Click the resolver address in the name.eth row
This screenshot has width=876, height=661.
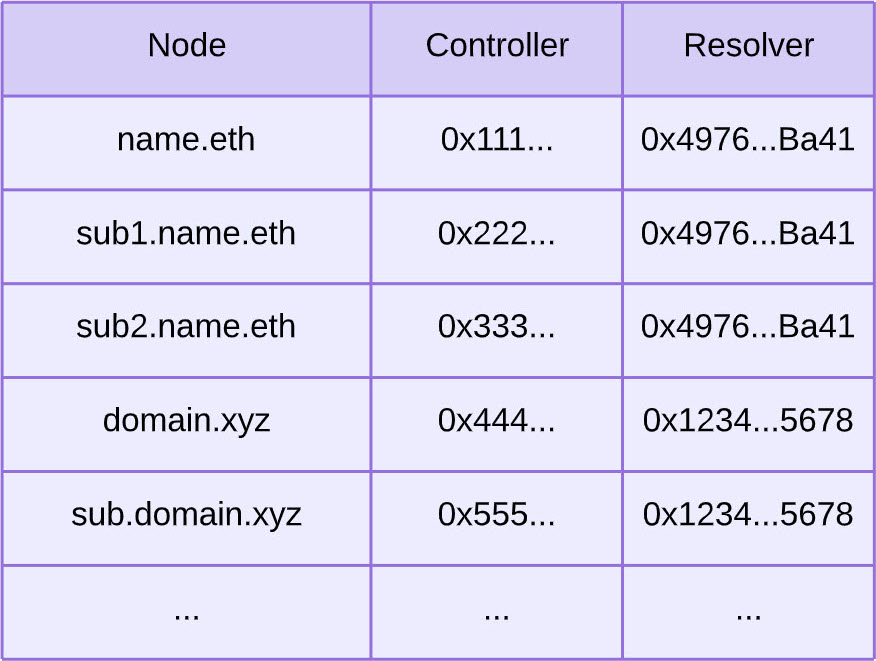(x=748, y=140)
